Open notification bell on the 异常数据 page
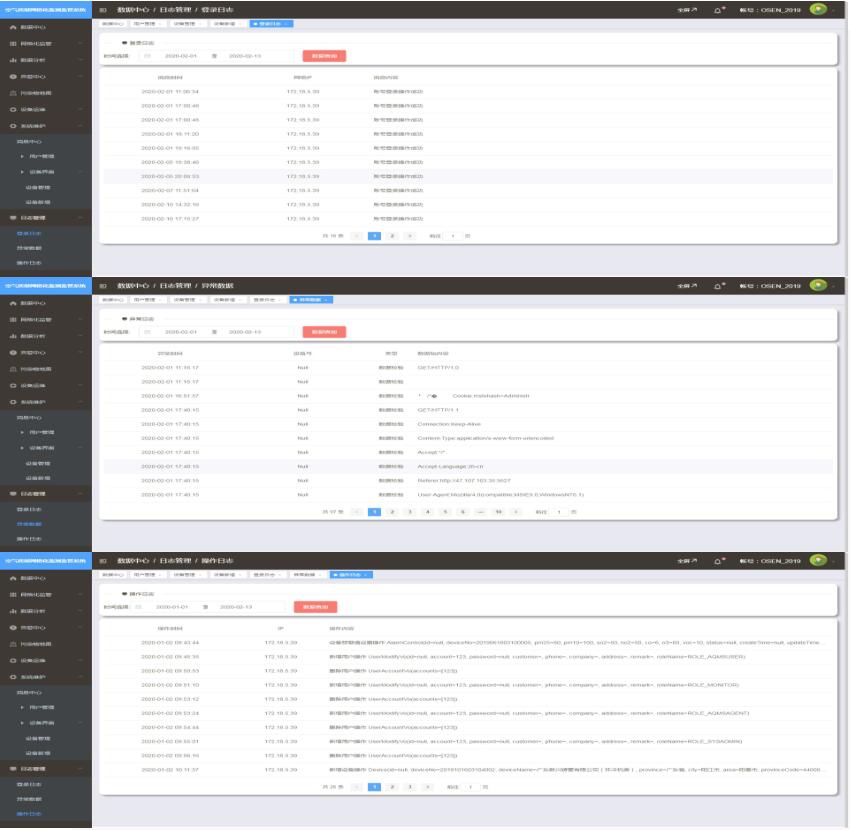This screenshot has width=850, height=830. tap(717, 286)
